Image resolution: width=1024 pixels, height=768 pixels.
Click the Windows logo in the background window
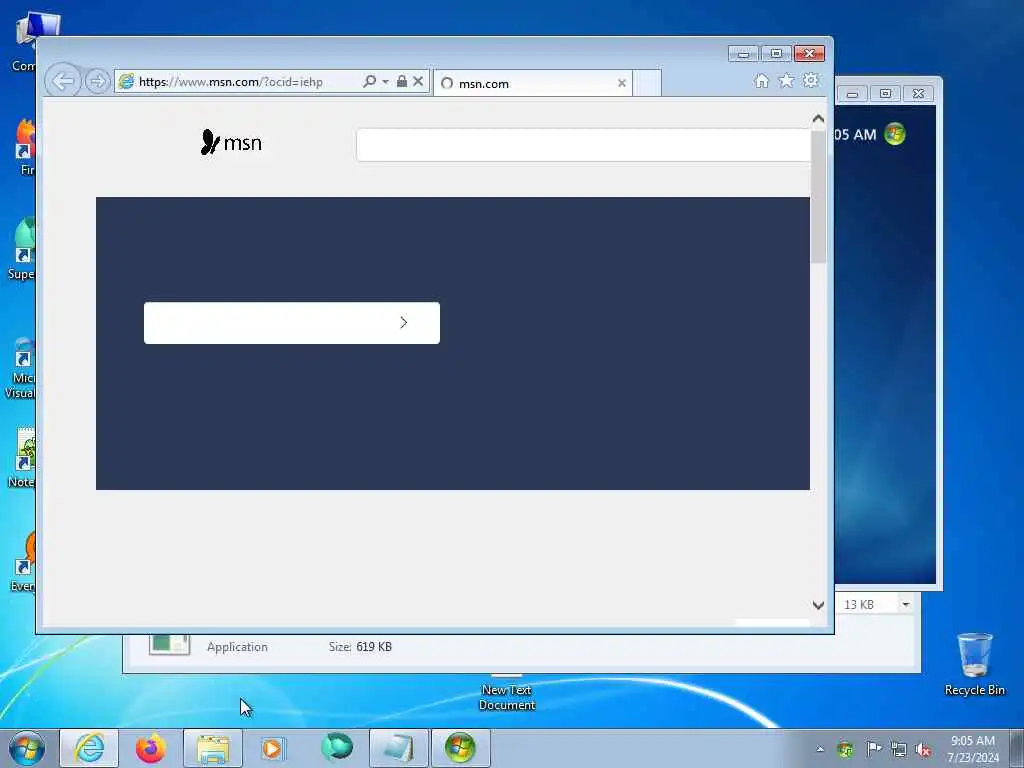pyautogui.click(x=895, y=134)
